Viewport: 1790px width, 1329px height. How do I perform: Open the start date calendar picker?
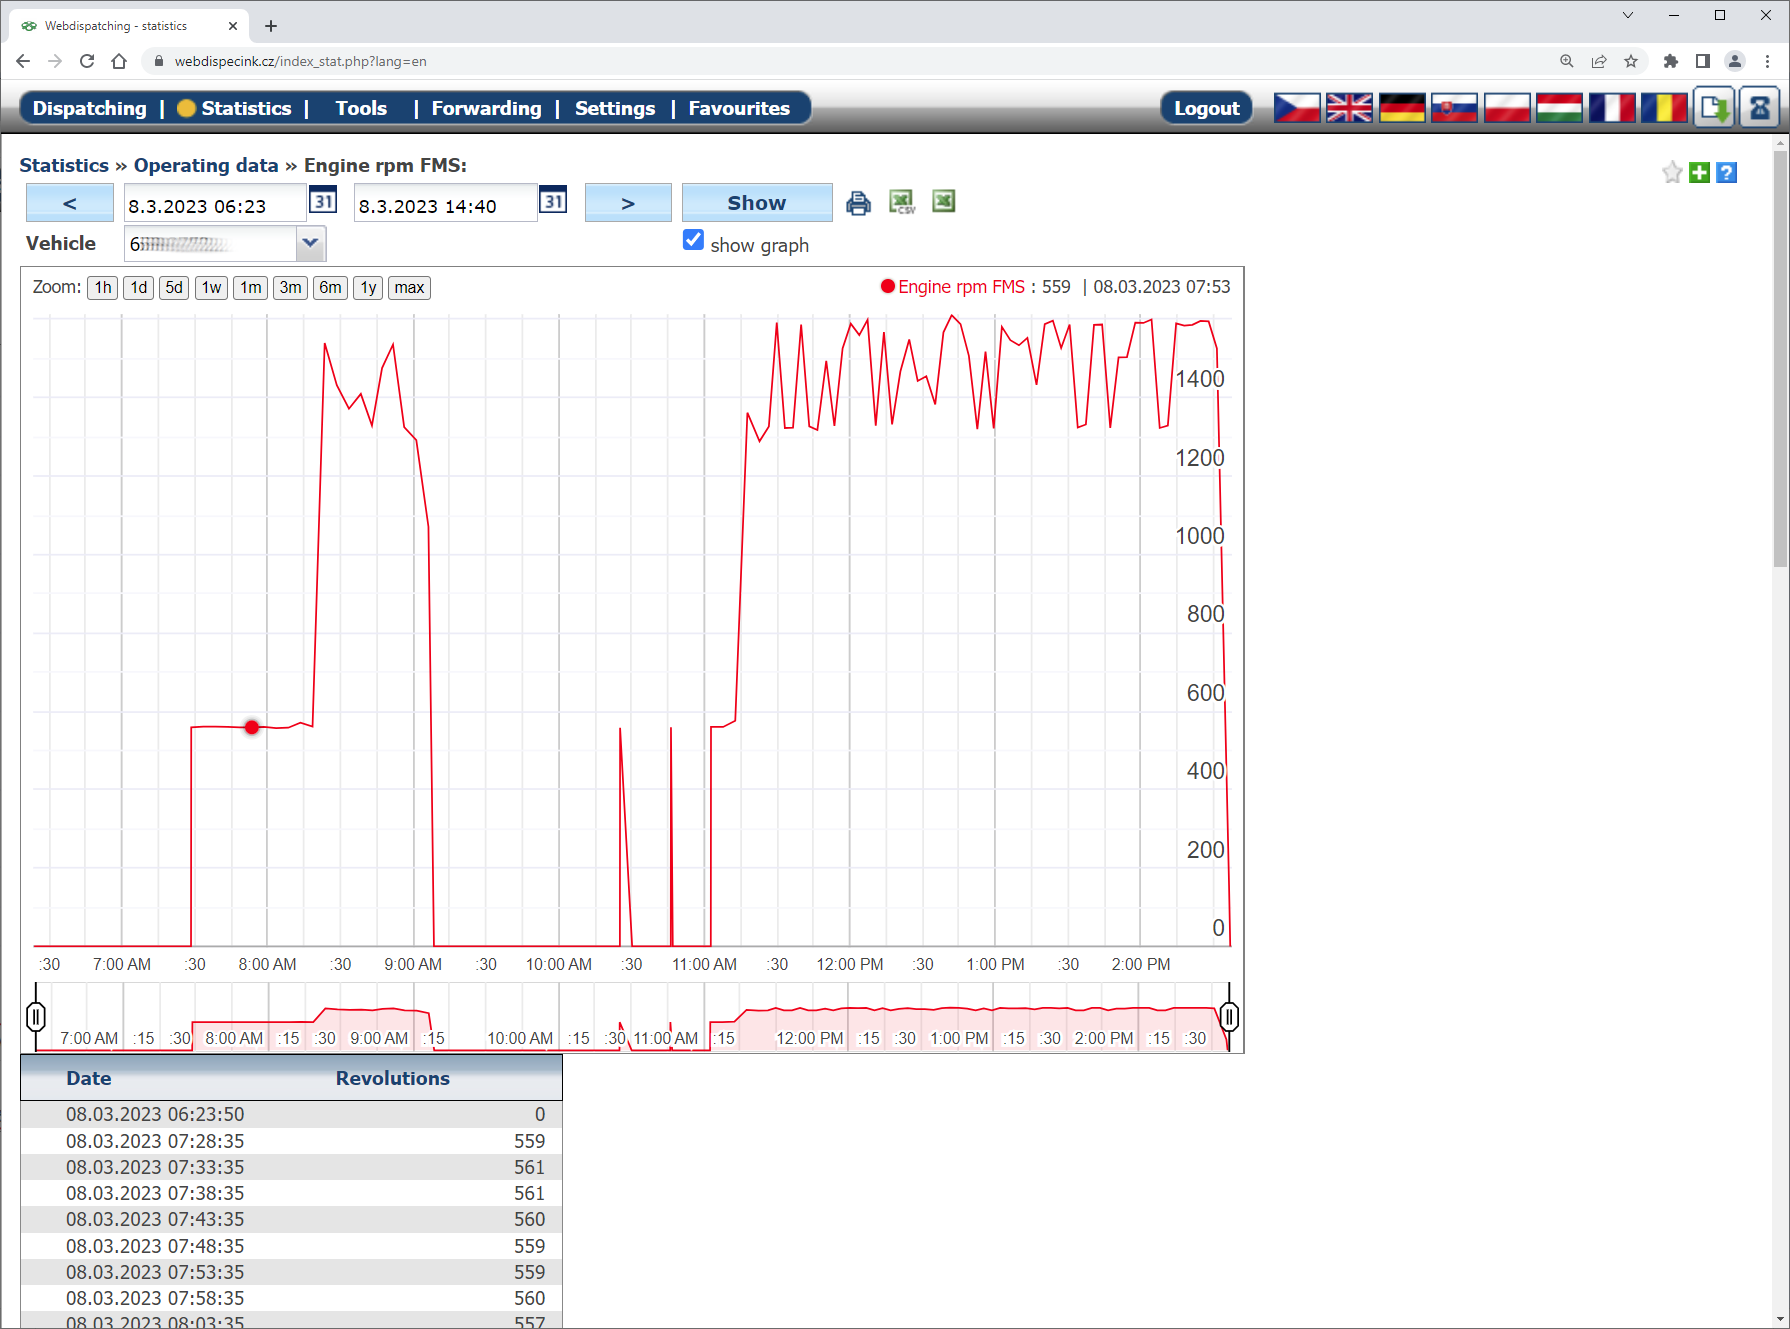(323, 201)
